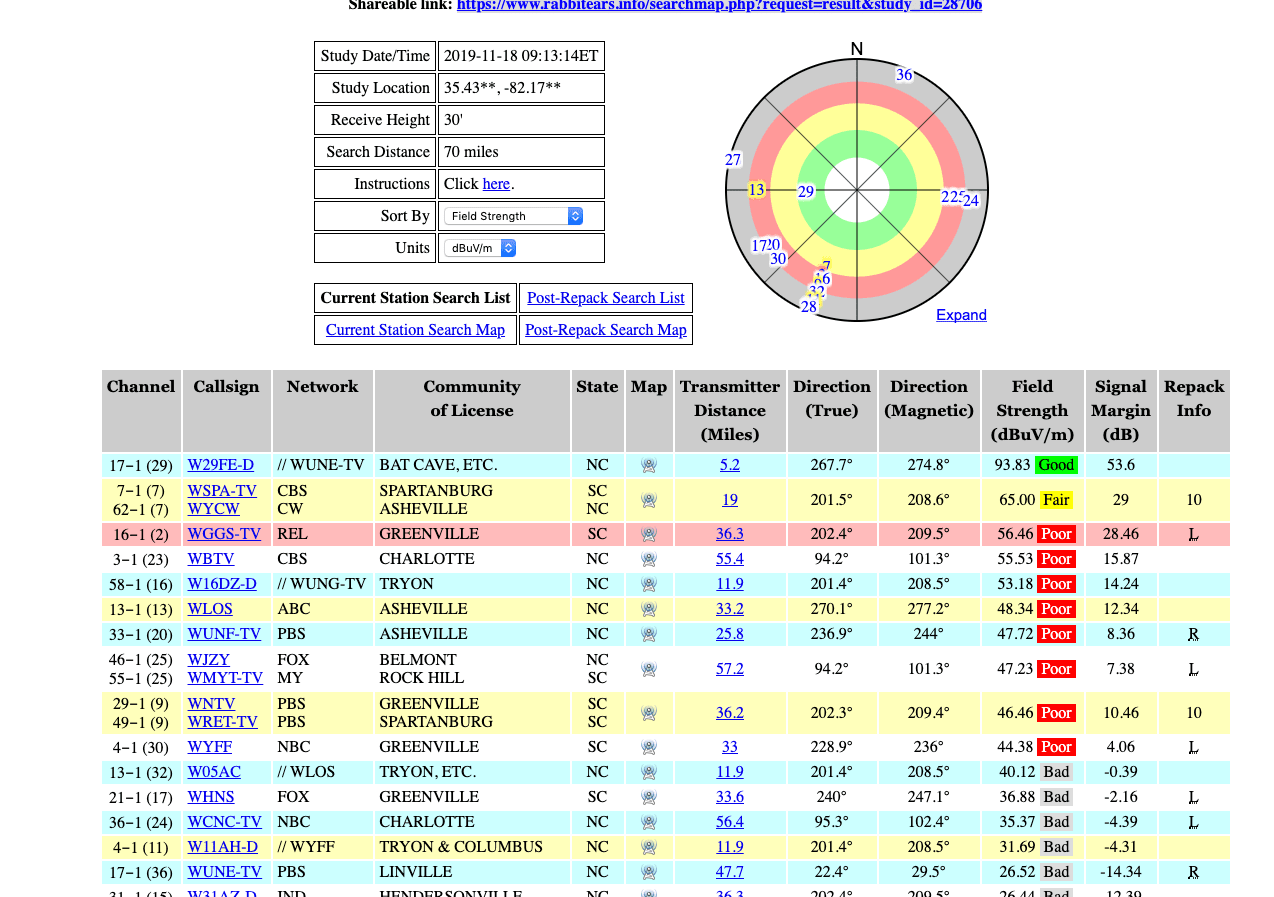The image size is (1274, 897).
Task: Click the '70 miles' search distance value
Action: (471, 152)
